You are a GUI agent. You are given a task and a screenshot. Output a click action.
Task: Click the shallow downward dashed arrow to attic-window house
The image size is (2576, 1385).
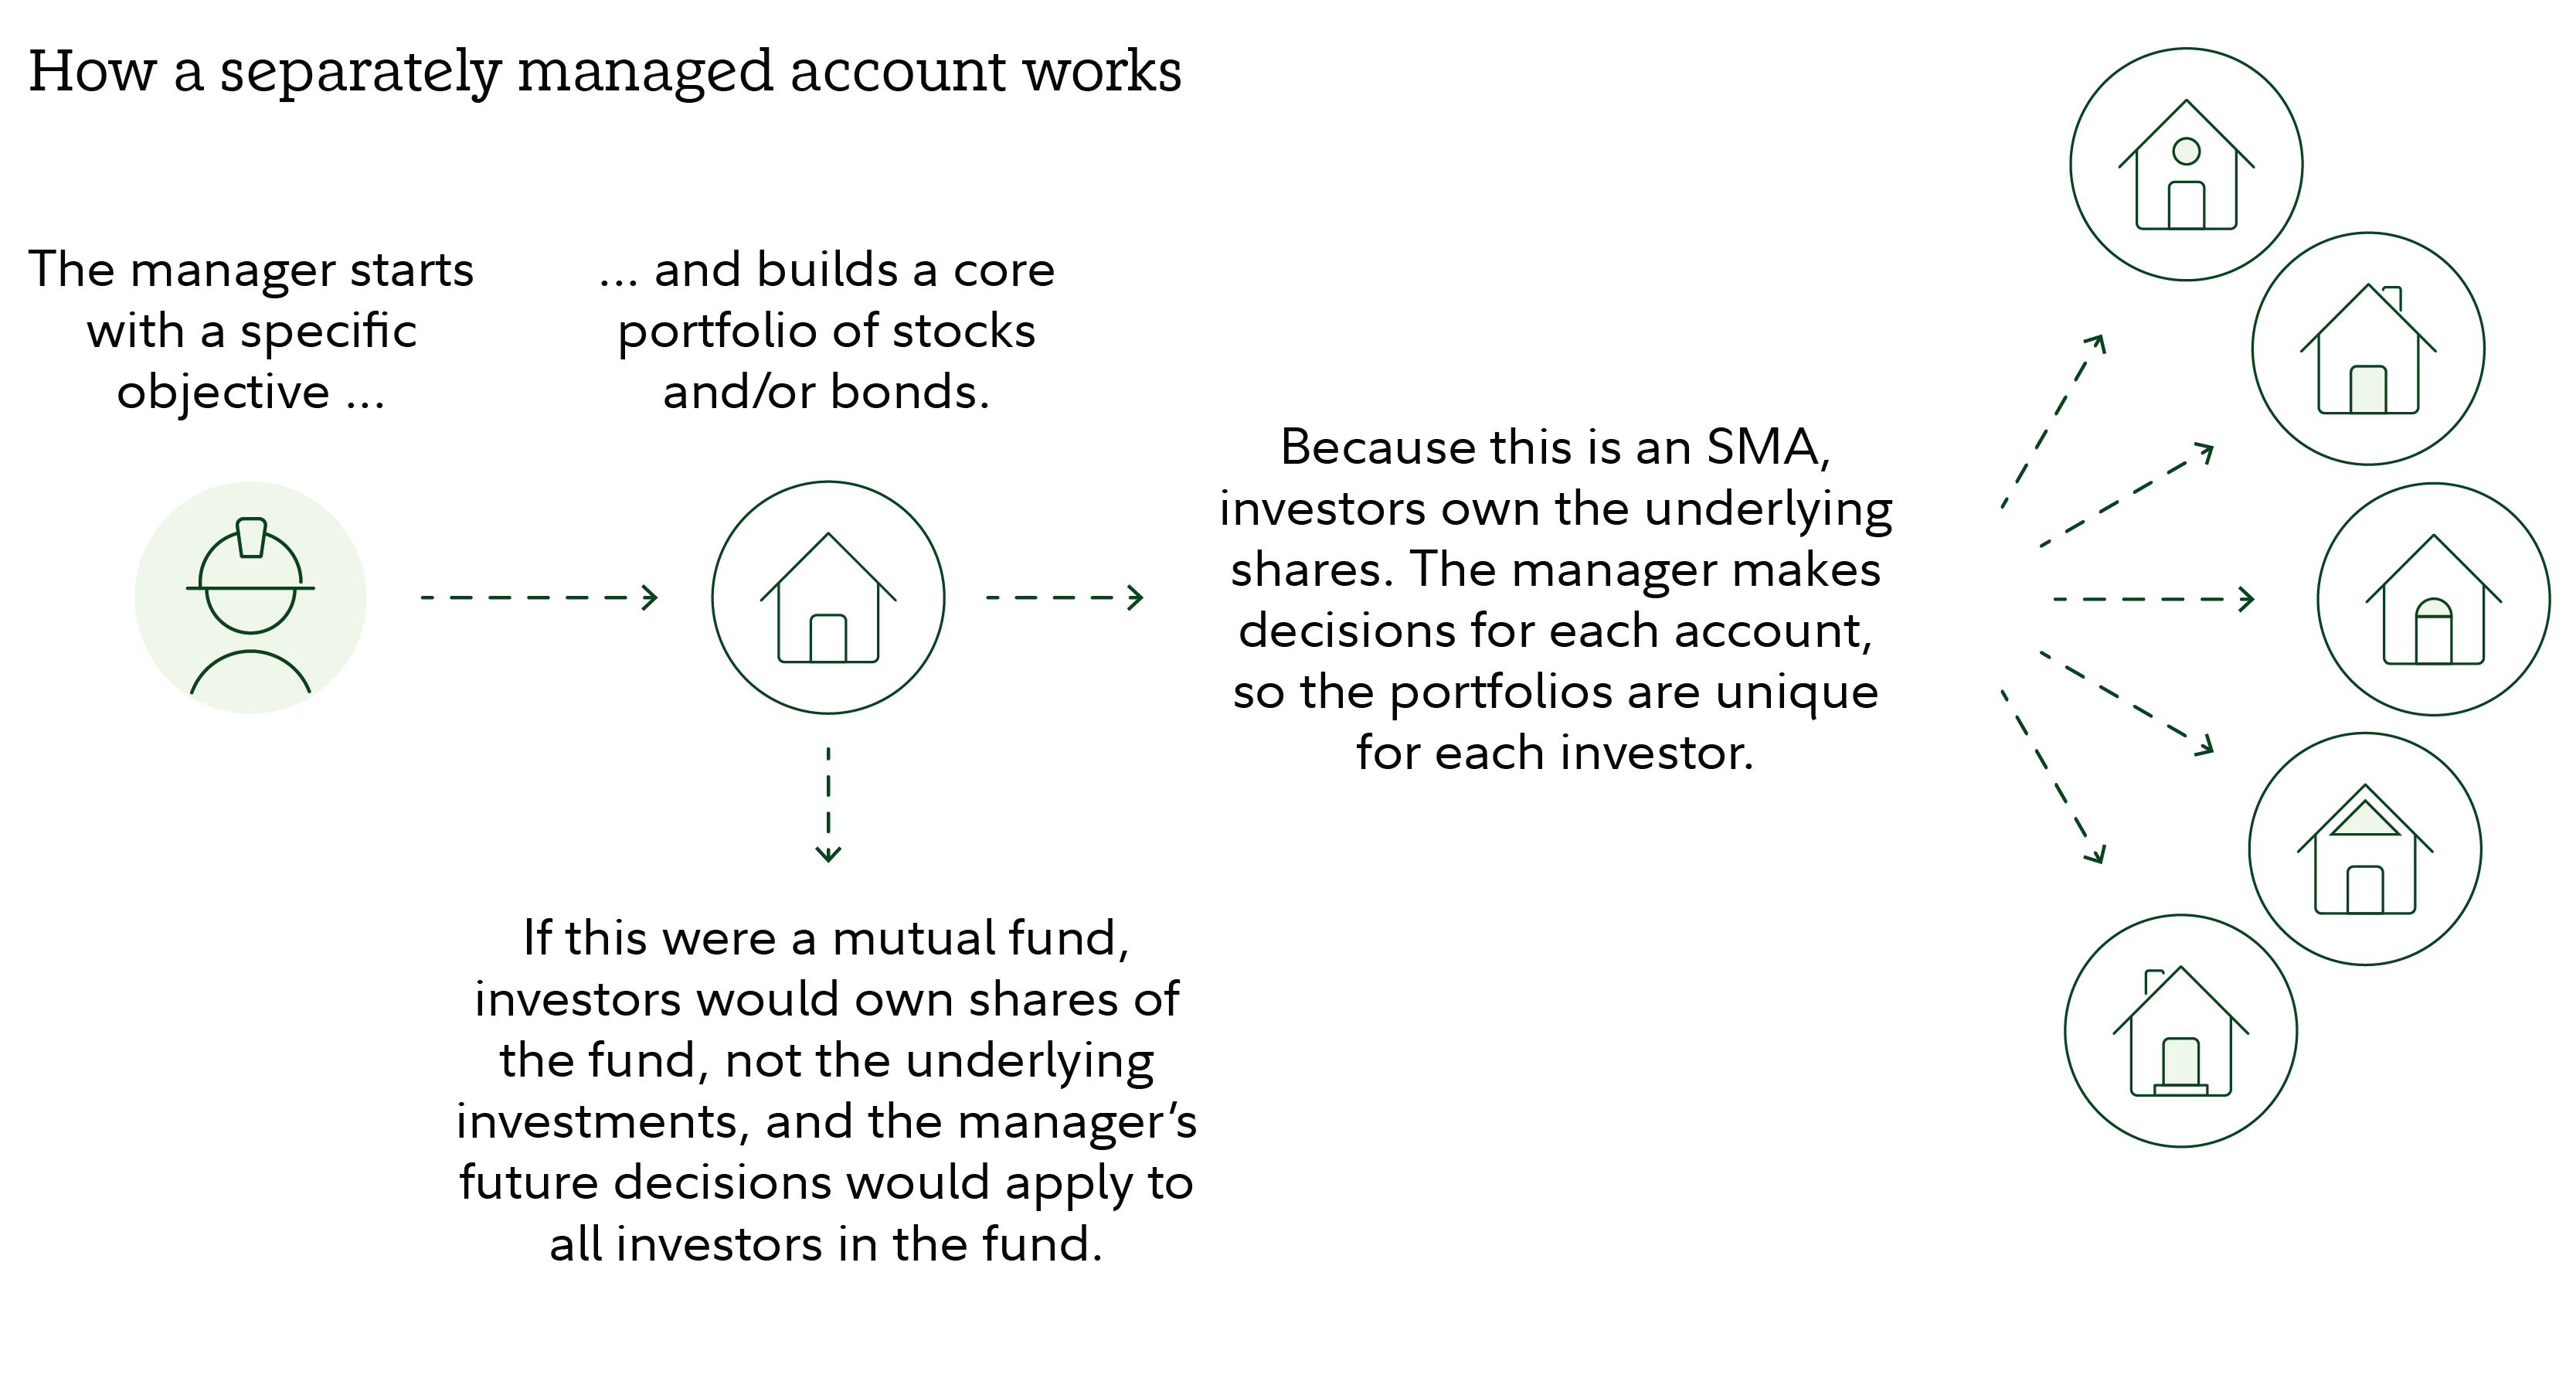point(2127,703)
